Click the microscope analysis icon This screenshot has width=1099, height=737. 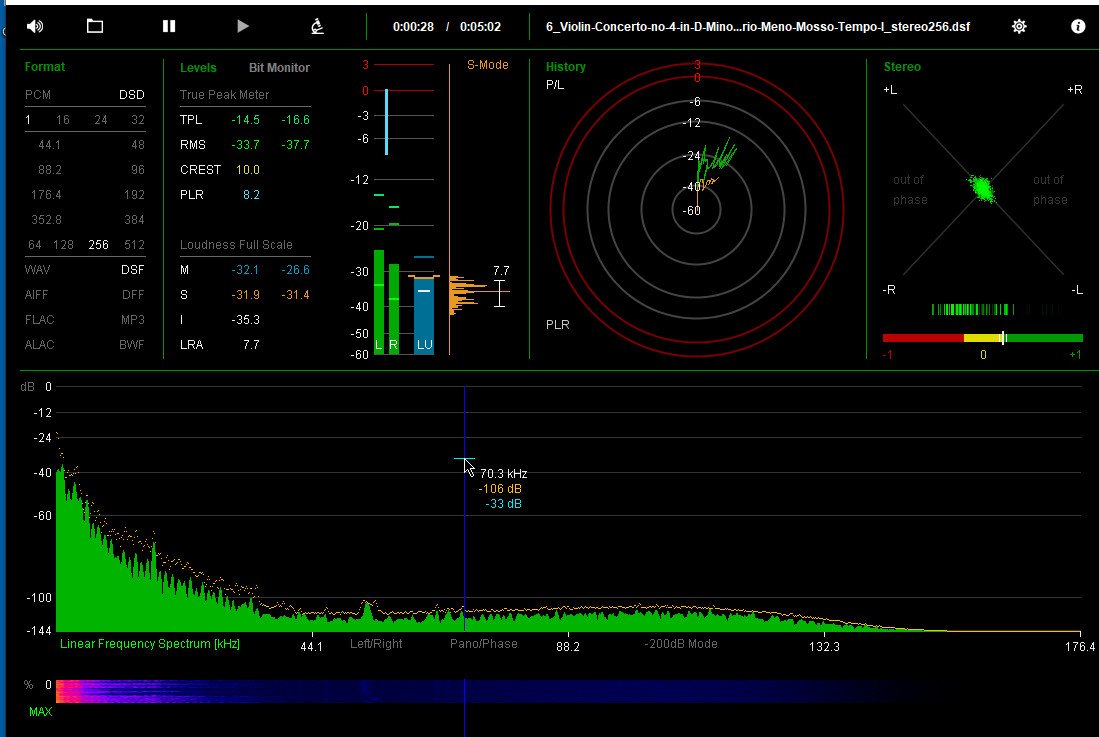pyautogui.click(x=318, y=27)
